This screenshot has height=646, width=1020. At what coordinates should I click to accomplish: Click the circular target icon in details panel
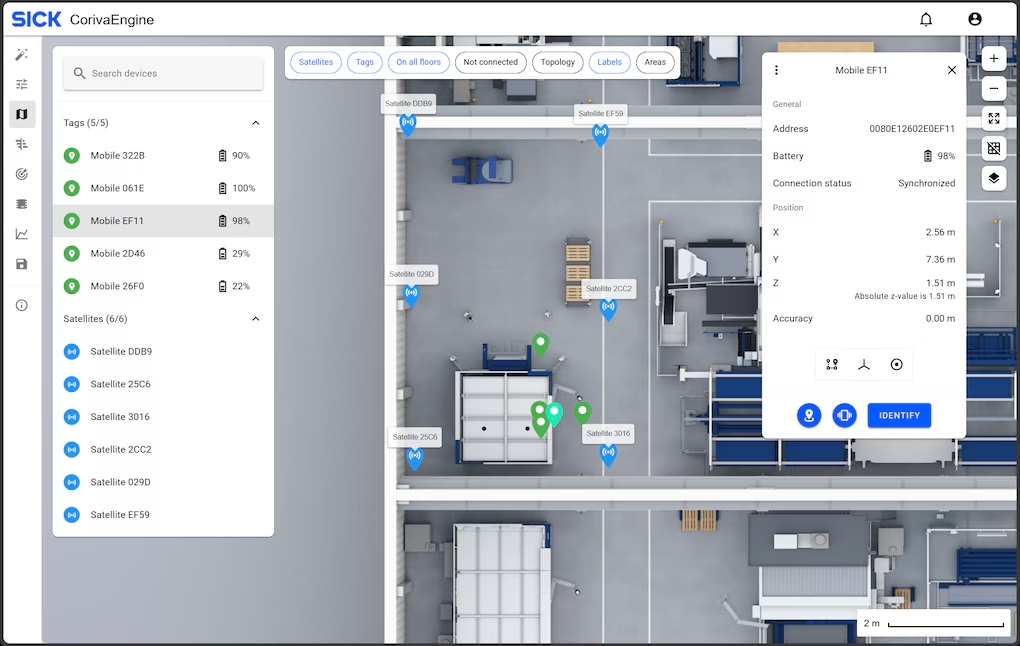coord(896,364)
